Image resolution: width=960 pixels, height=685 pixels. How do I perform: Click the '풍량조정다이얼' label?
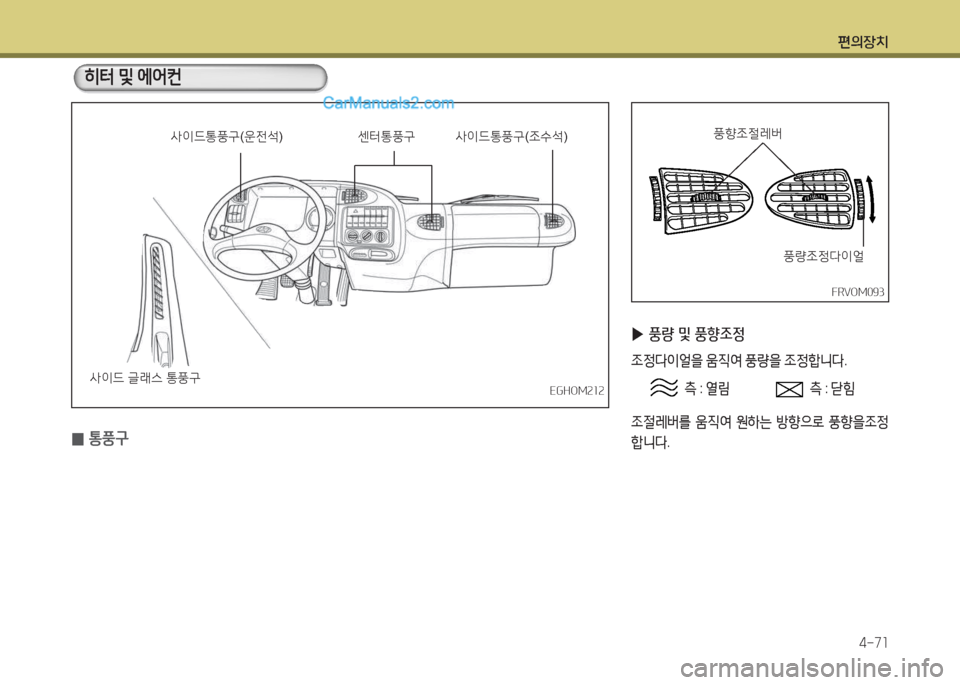(x=823, y=256)
